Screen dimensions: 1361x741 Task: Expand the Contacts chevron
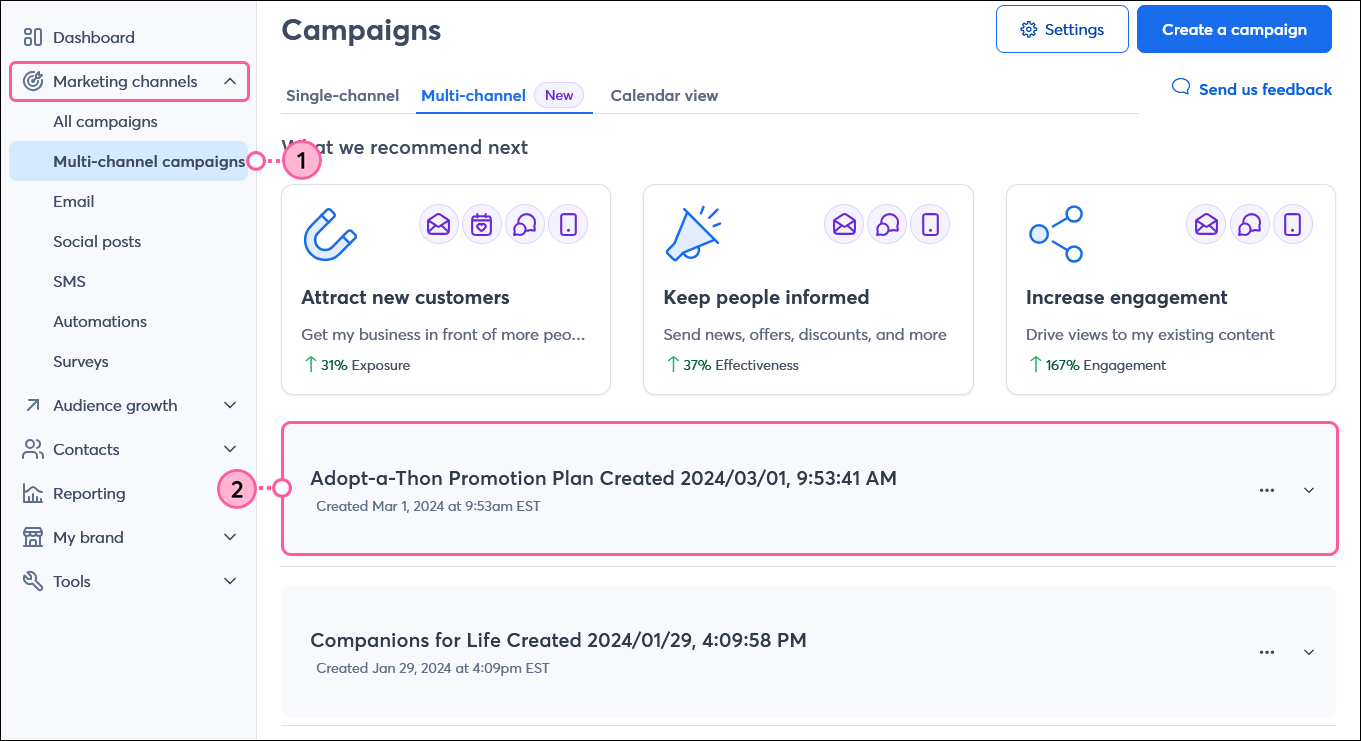pyautogui.click(x=230, y=449)
